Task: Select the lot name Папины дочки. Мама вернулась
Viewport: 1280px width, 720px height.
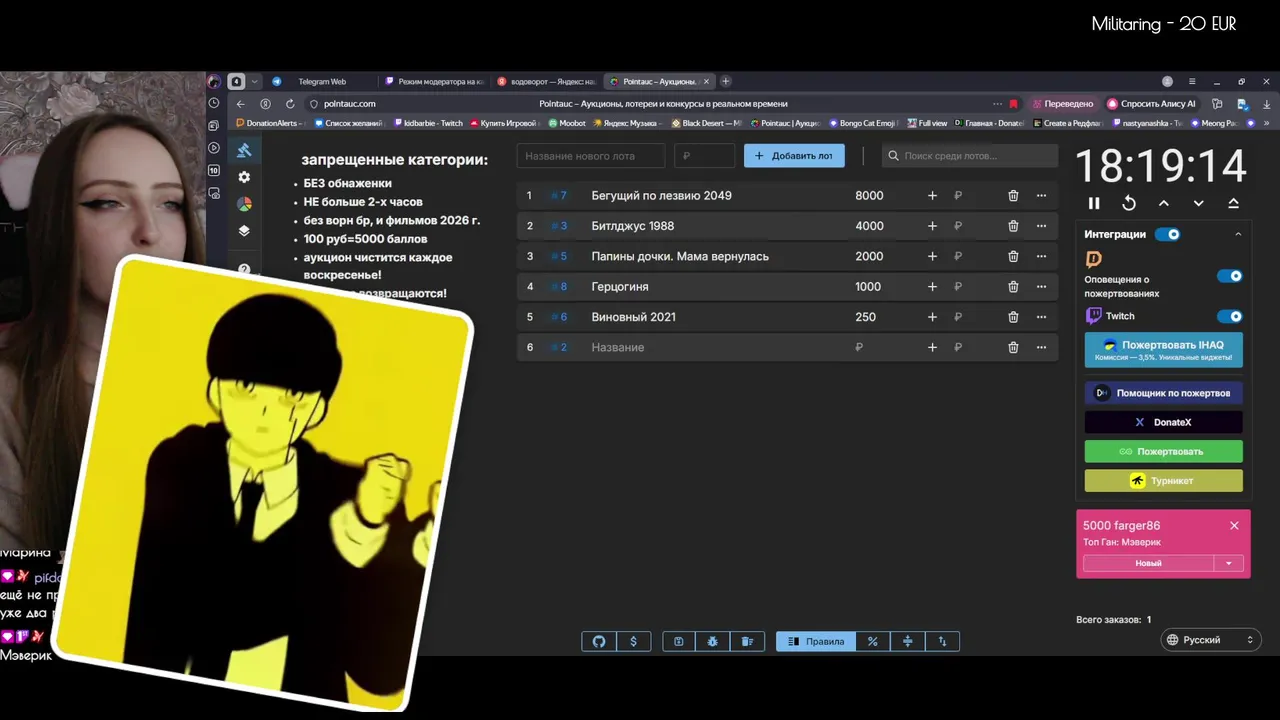Action: [x=680, y=256]
